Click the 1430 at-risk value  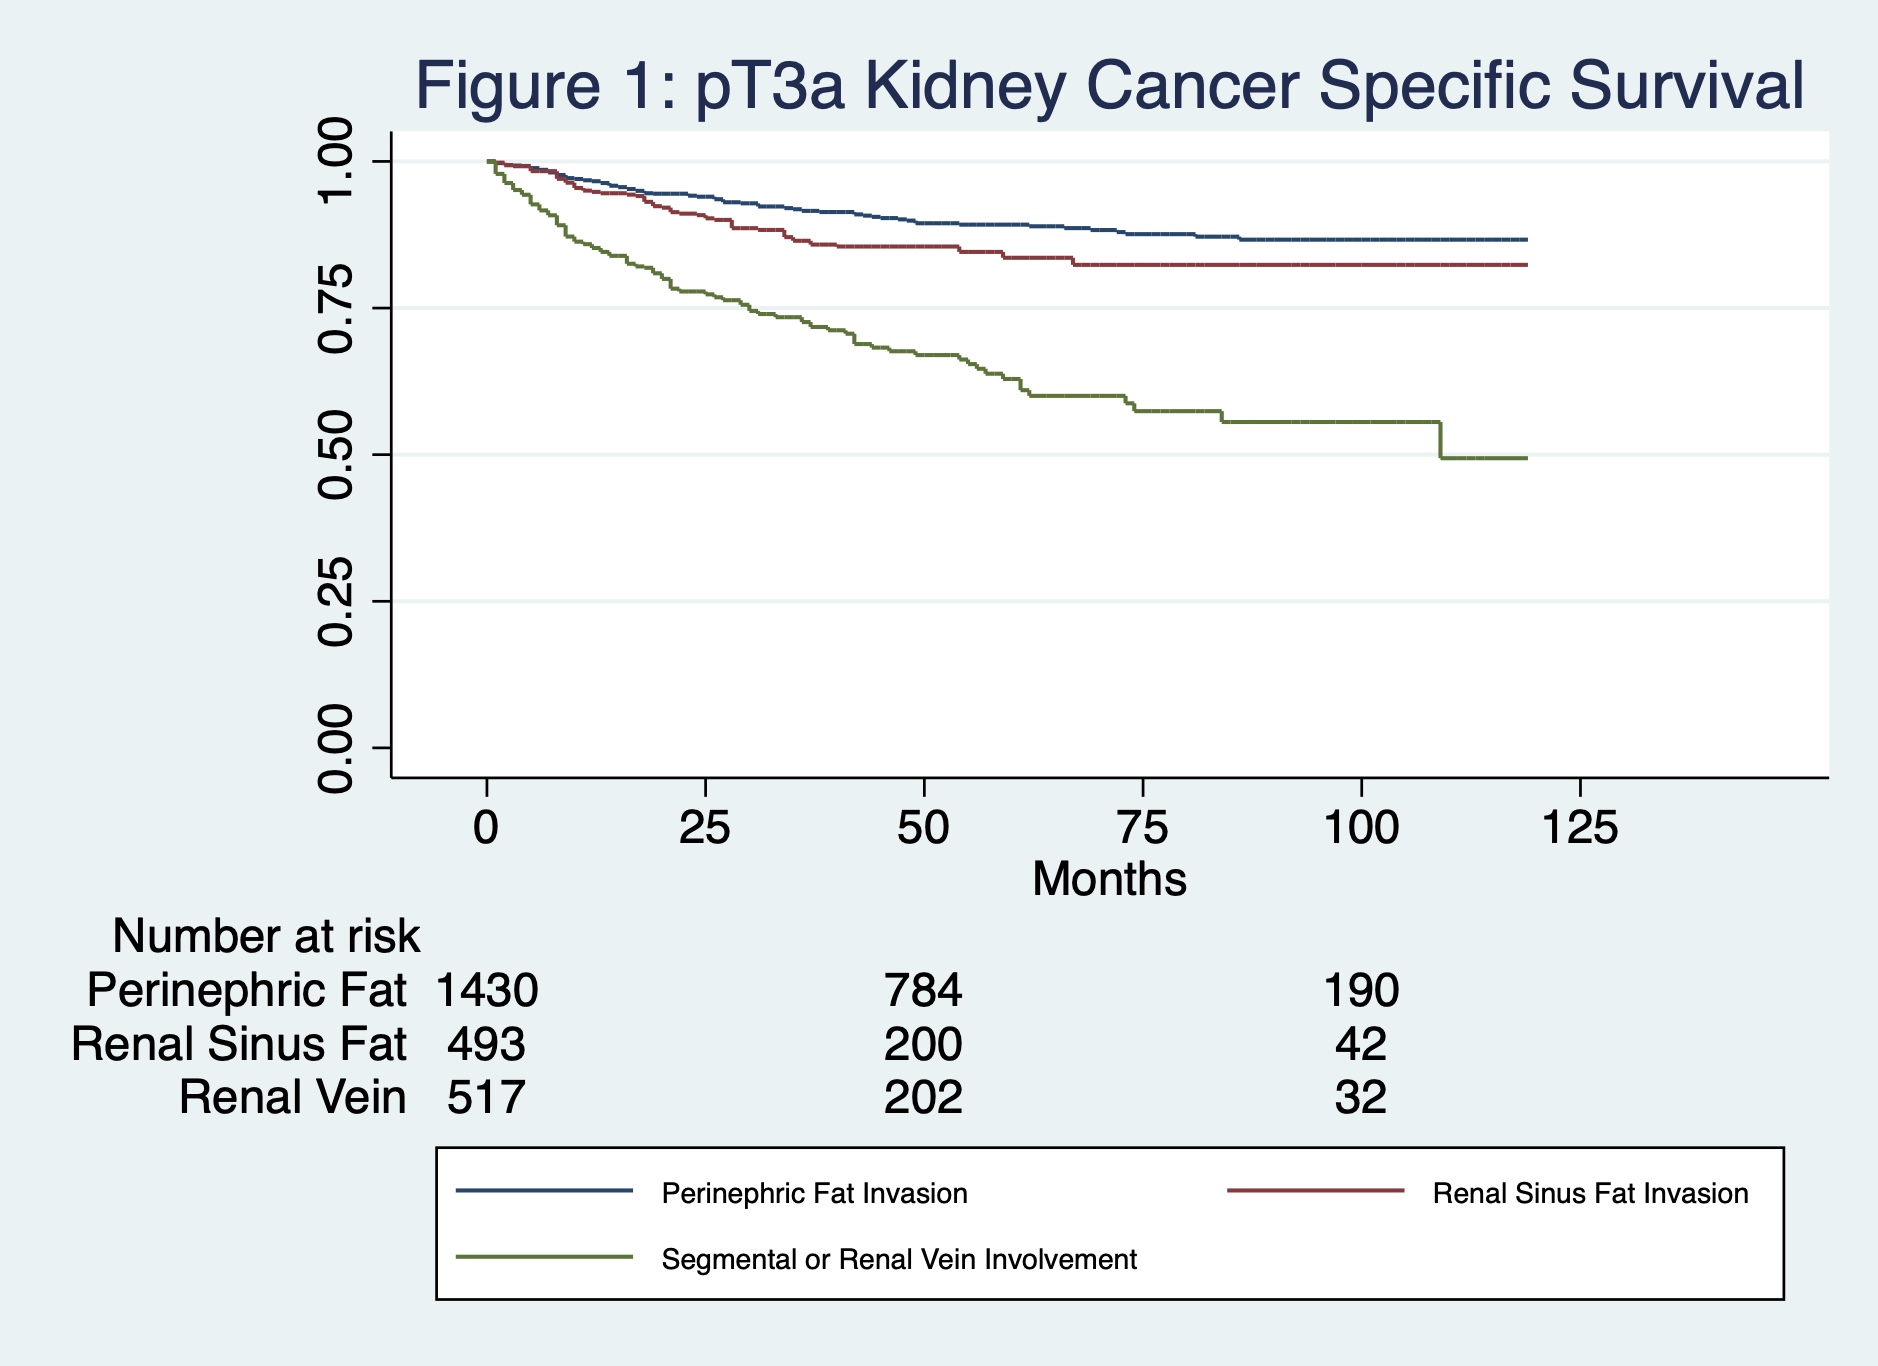click(487, 991)
